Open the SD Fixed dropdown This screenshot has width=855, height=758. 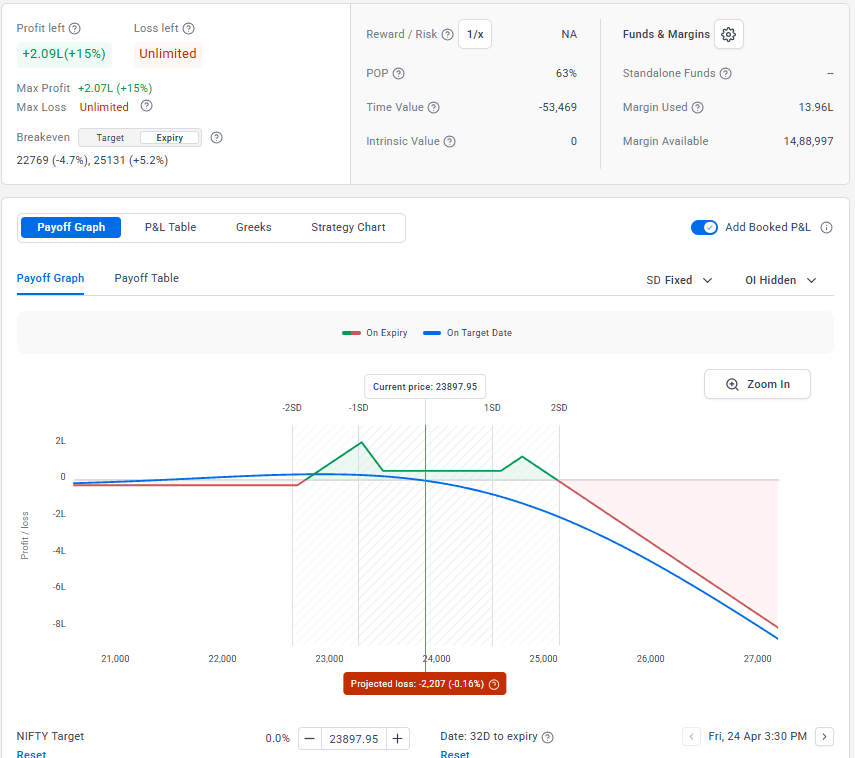pos(679,280)
